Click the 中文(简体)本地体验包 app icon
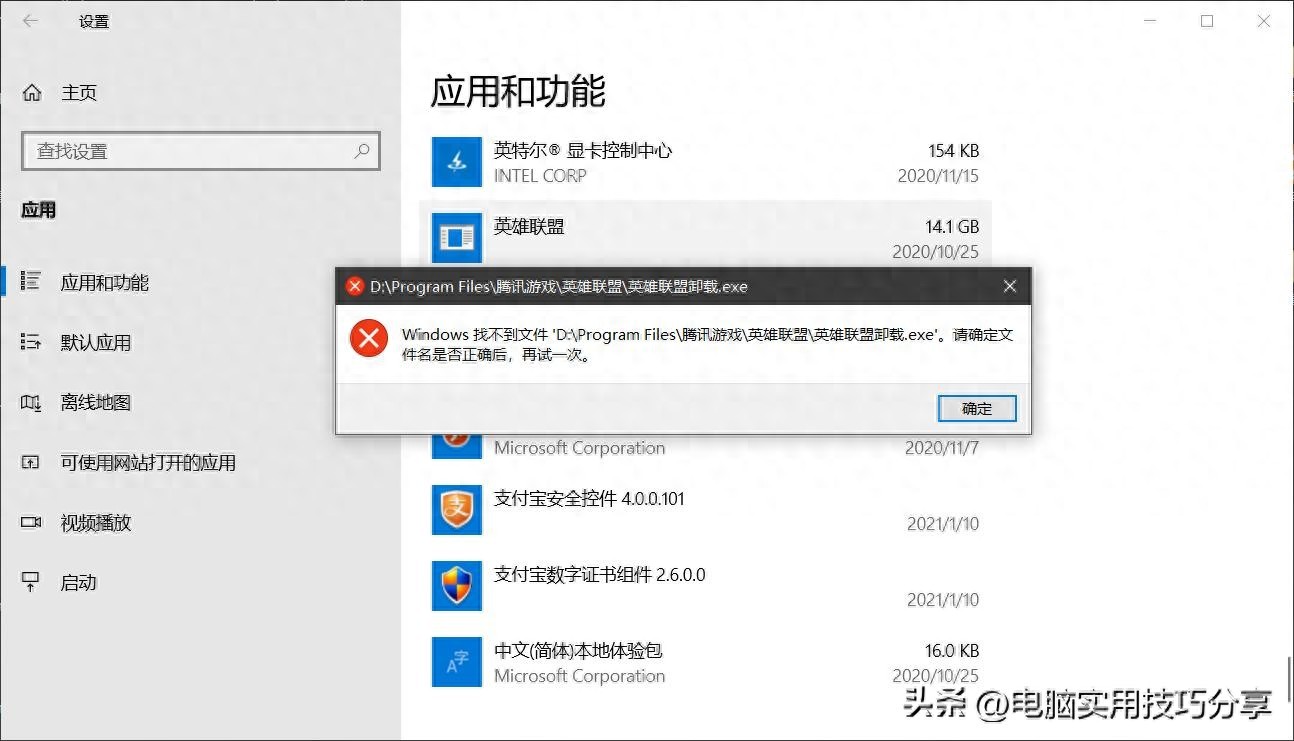Image resolution: width=1294 pixels, height=741 pixels. pos(457,662)
